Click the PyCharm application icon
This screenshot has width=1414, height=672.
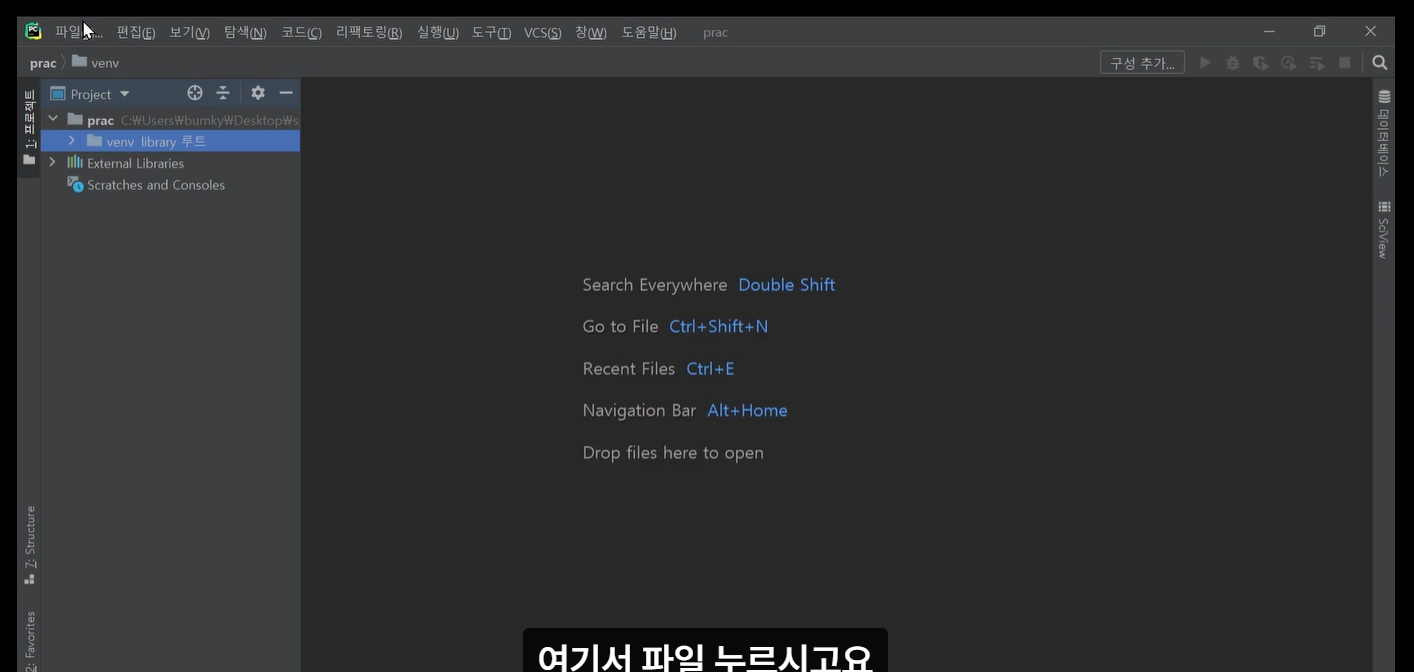click(x=33, y=31)
